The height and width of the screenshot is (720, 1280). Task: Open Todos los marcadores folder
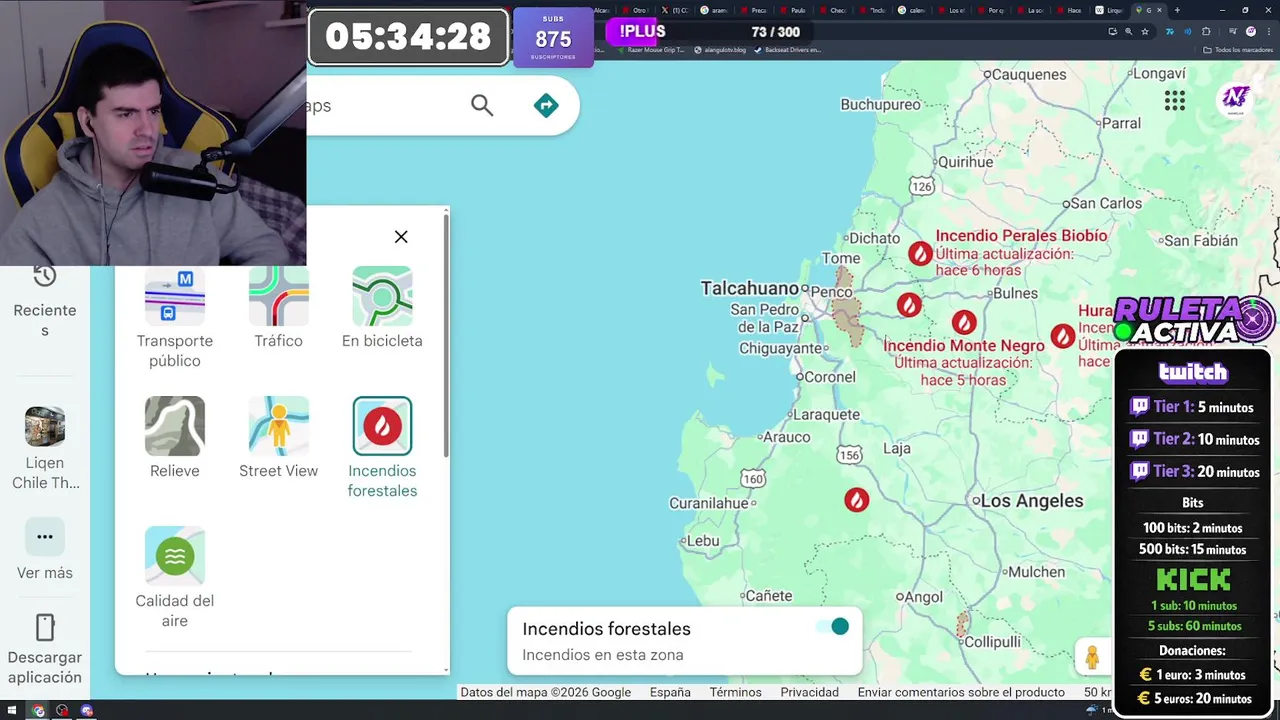[1239, 50]
